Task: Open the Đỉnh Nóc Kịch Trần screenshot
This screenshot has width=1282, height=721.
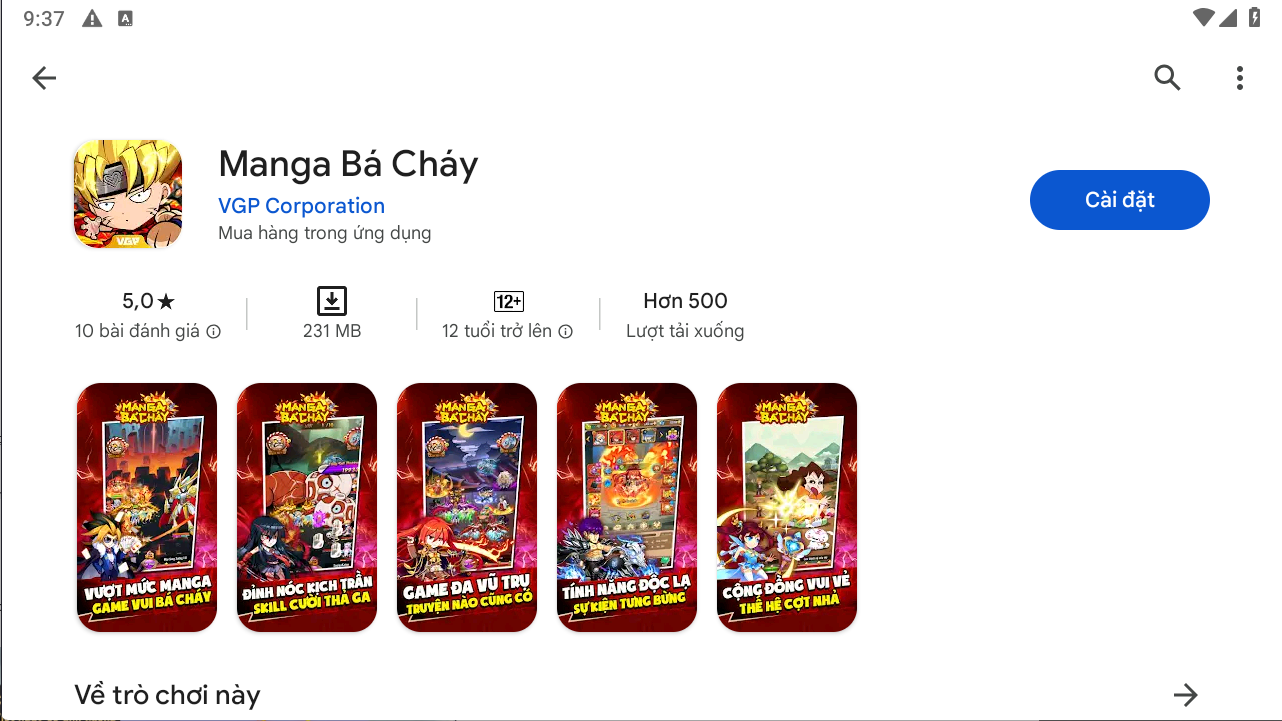Action: pyautogui.click(x=307, y=507)
